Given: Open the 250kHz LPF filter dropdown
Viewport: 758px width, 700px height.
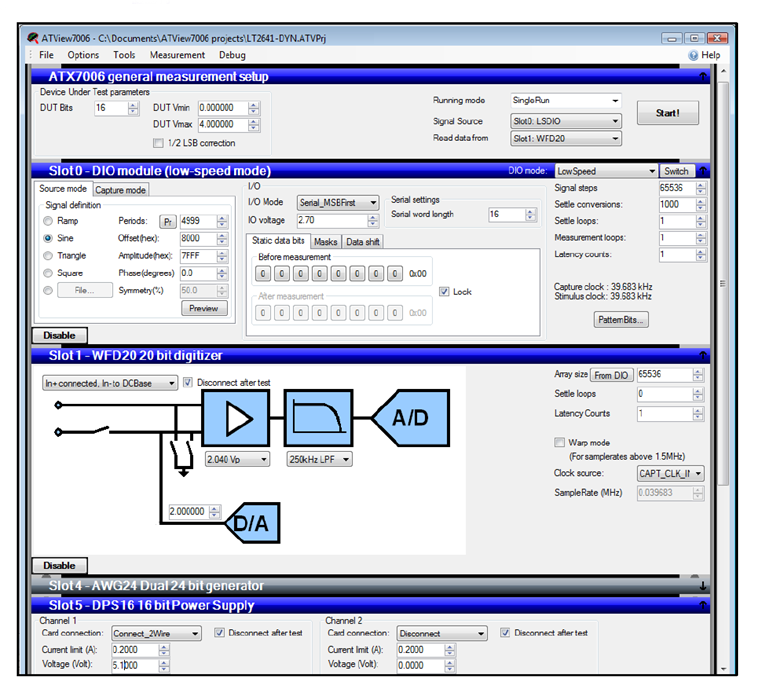Looking at the screenshot, I should pyautogui.click(x=320, y=459).
